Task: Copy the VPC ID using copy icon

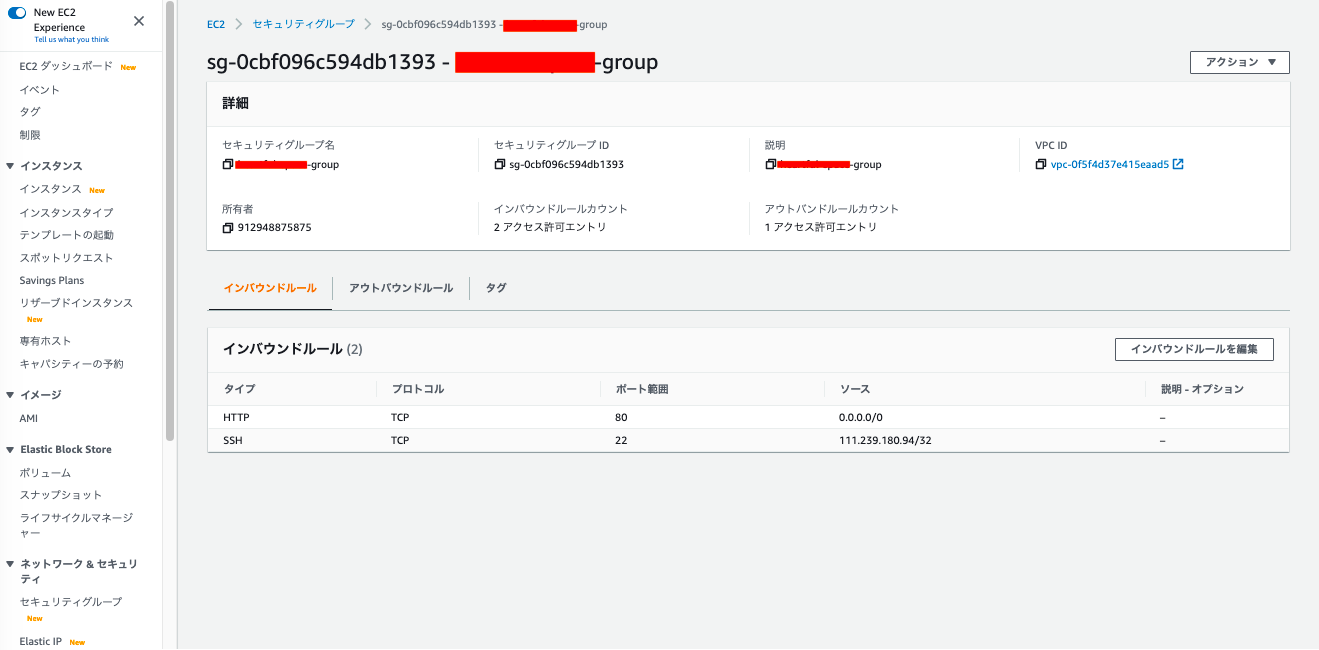Action: click(x=1041, y=164)
